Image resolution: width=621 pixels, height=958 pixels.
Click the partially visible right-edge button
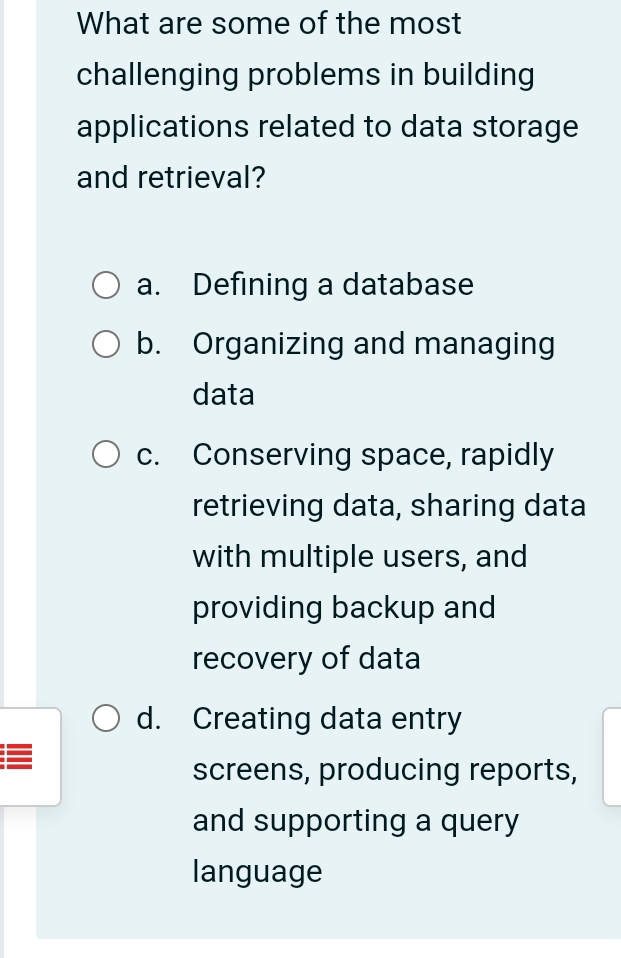click(612, 756)
